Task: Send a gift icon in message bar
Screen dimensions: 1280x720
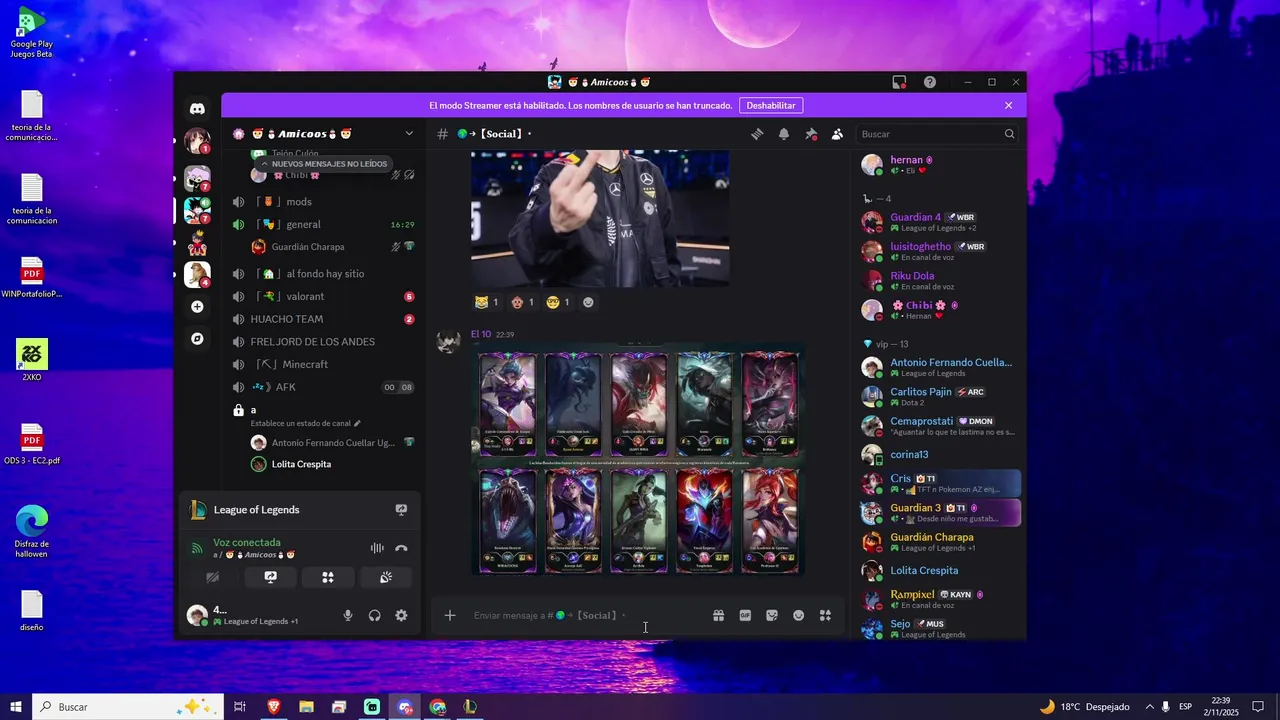Action: [718, 616]
